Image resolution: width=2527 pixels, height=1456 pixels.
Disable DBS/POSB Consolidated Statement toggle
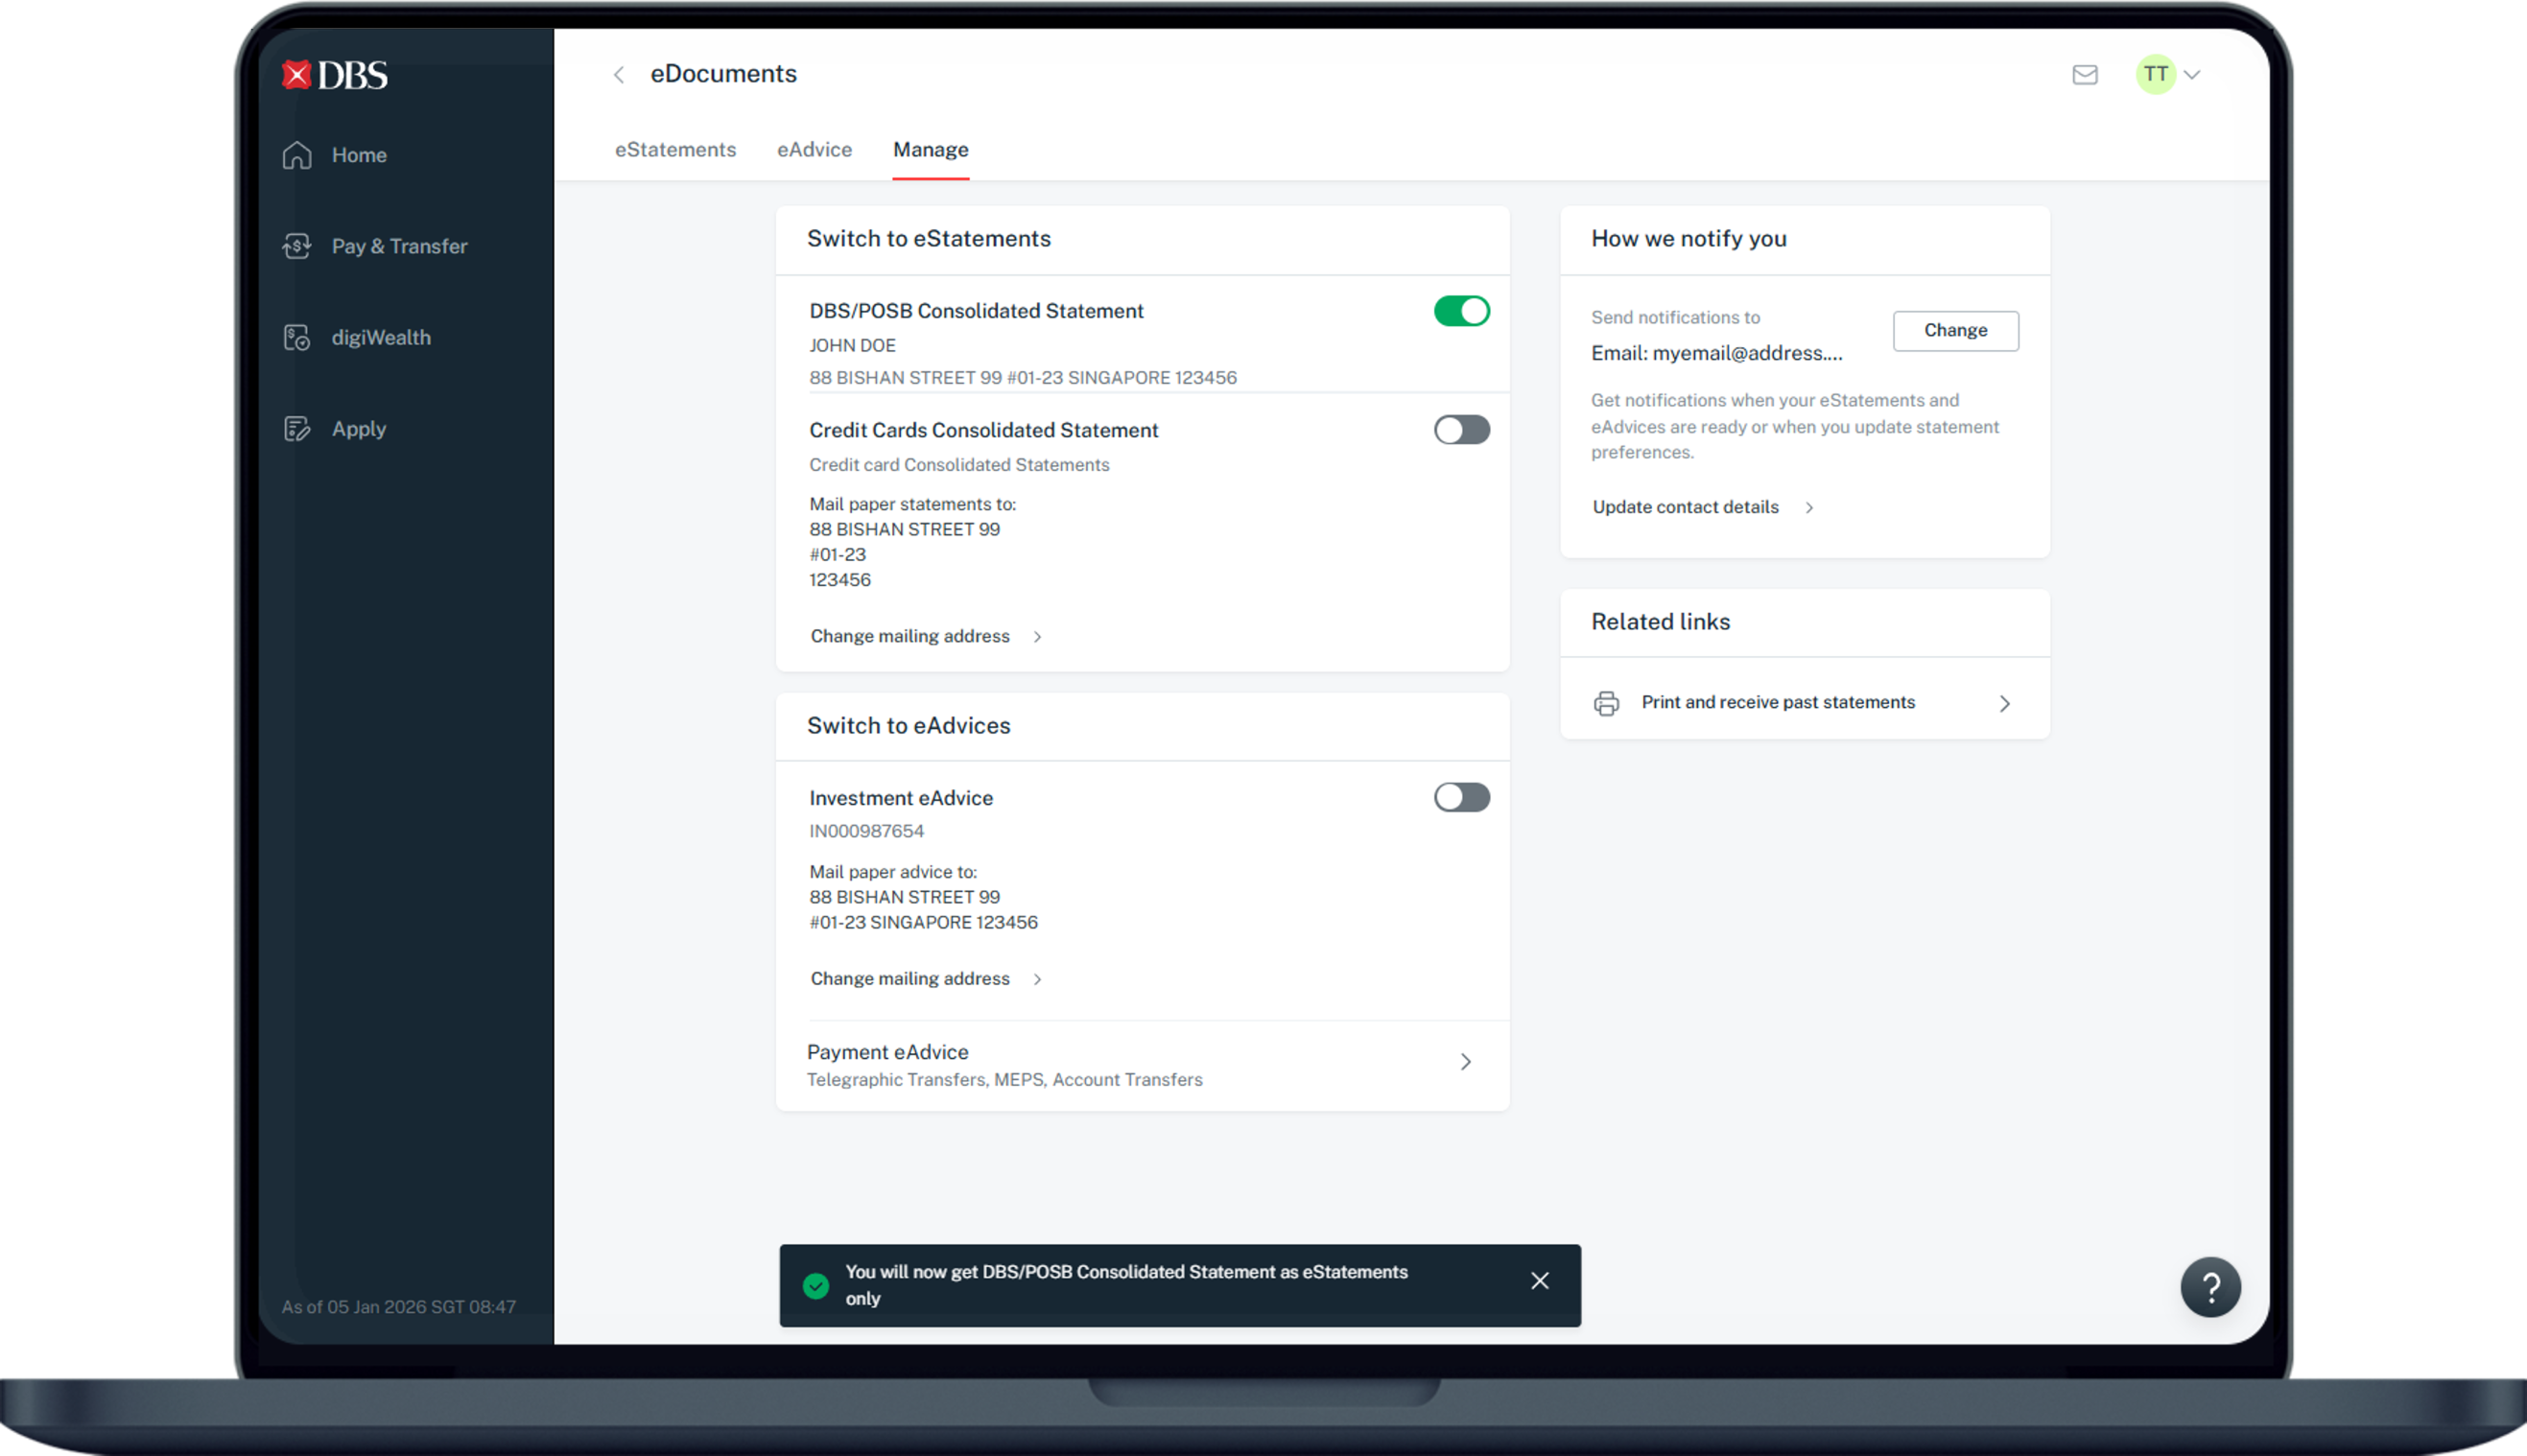pos(1461,311)
